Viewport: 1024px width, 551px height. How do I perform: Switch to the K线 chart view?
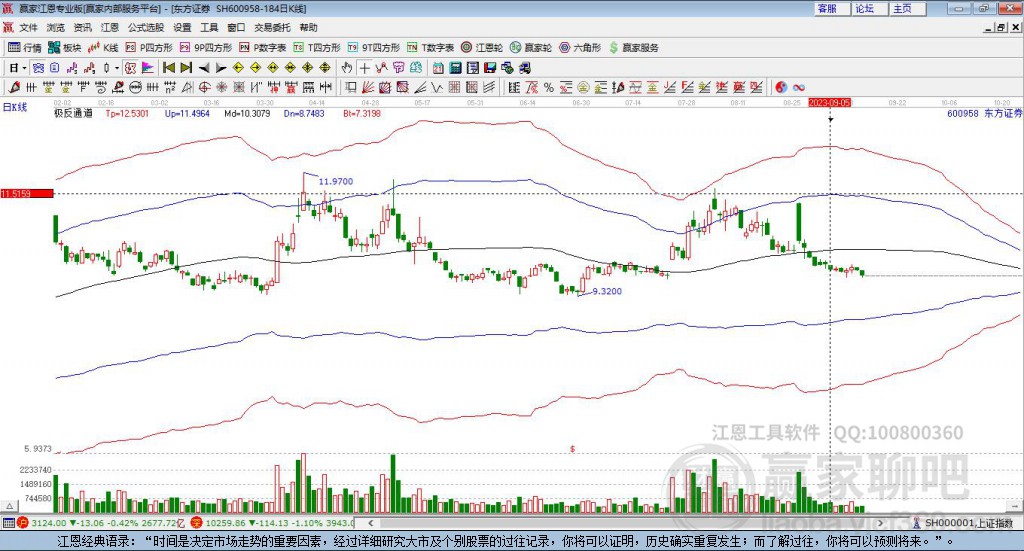click(x=103, y=48)
